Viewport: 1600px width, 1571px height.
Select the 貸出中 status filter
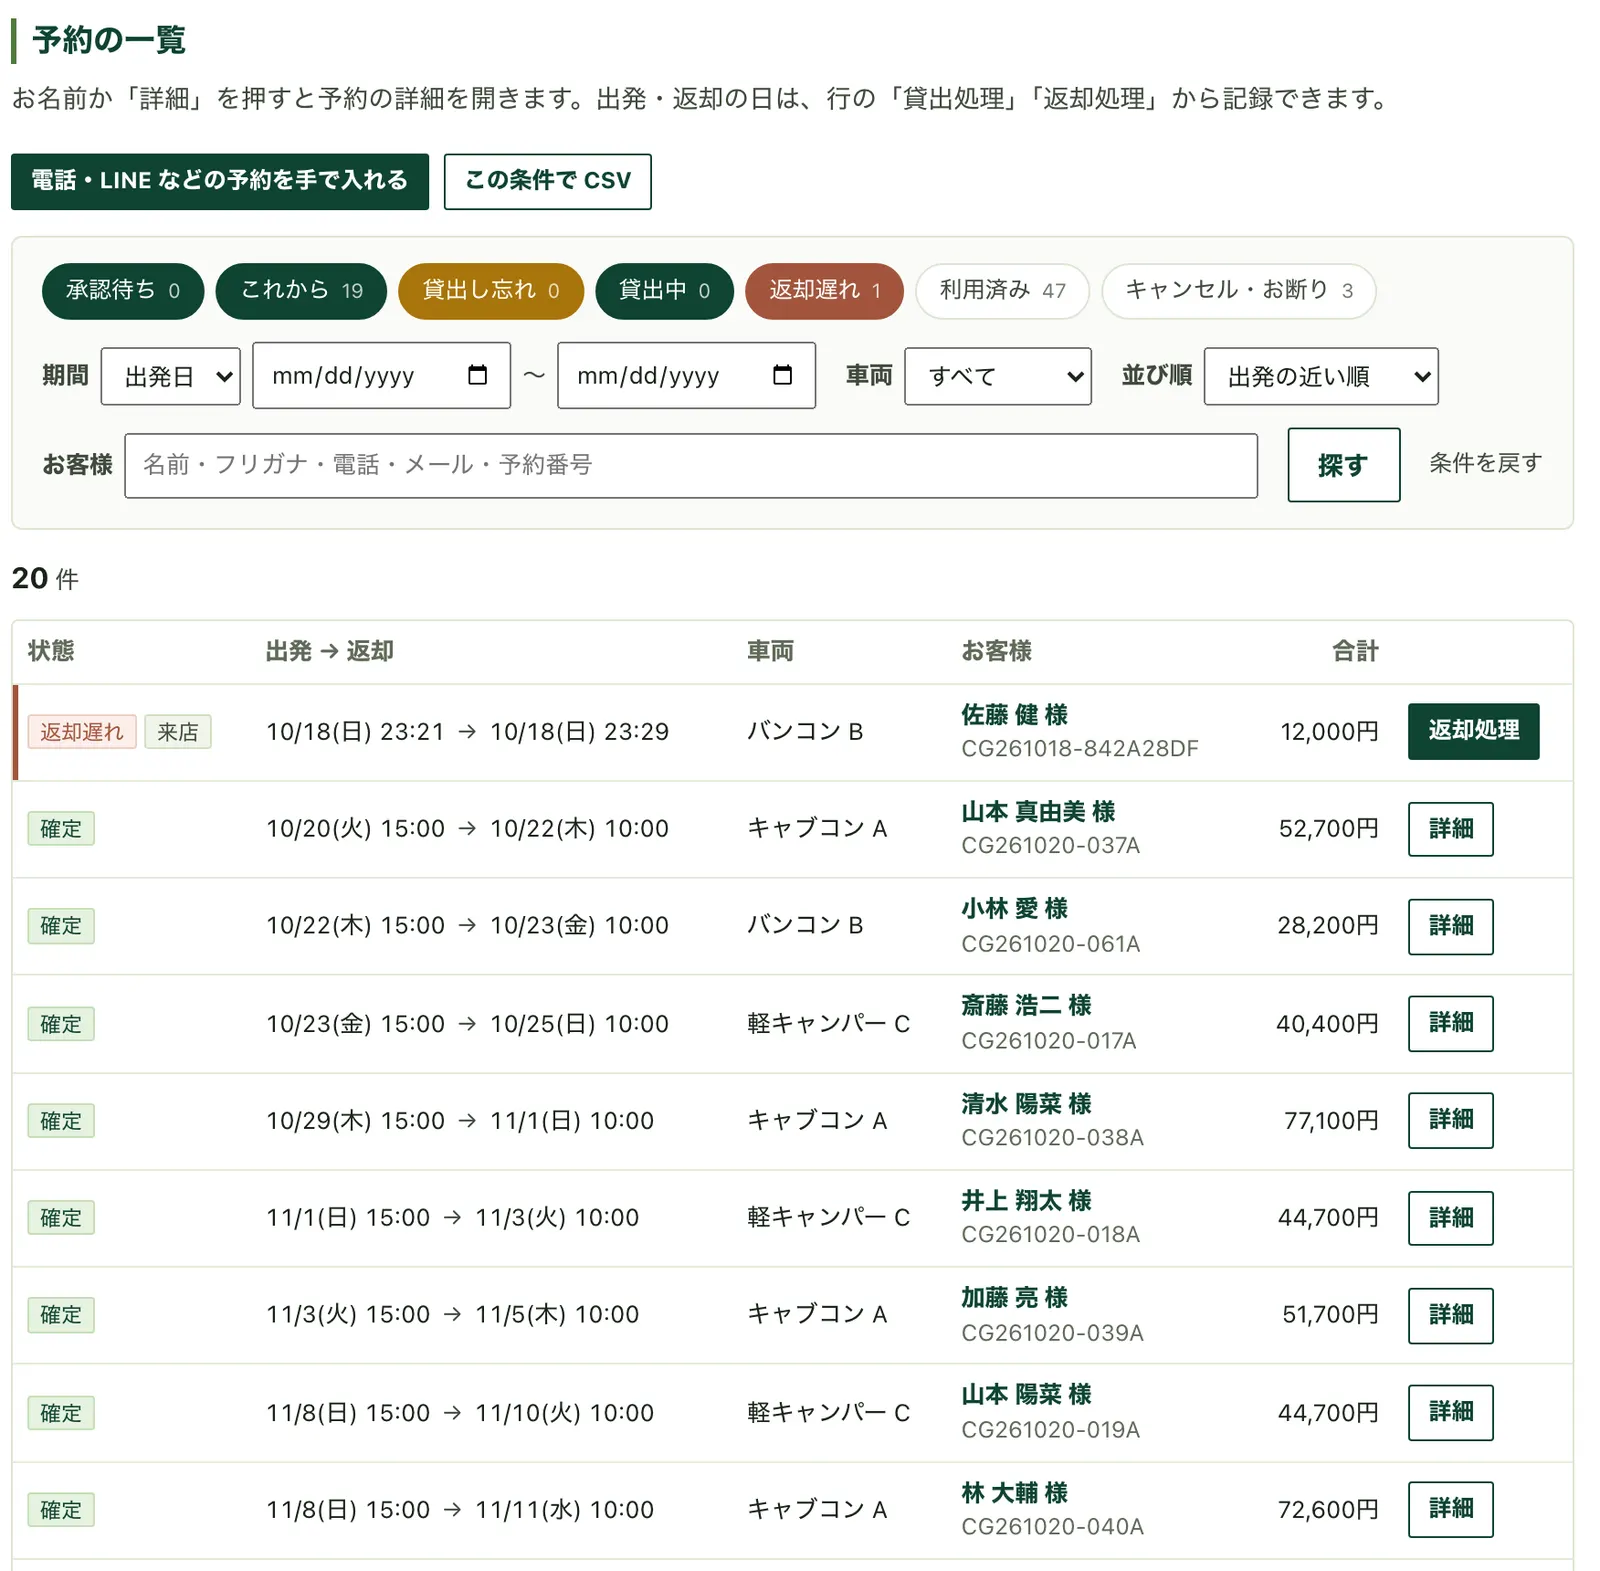coord(664,291)
